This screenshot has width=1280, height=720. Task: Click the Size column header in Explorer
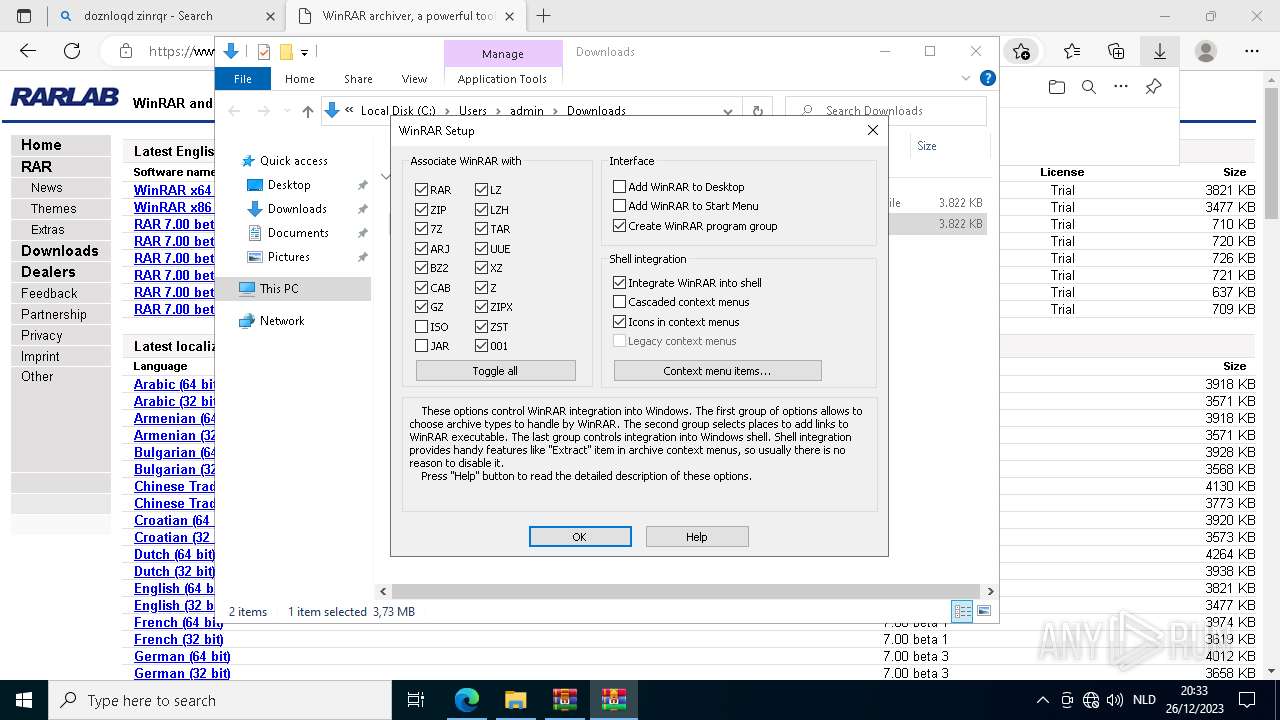click(927, 146)
